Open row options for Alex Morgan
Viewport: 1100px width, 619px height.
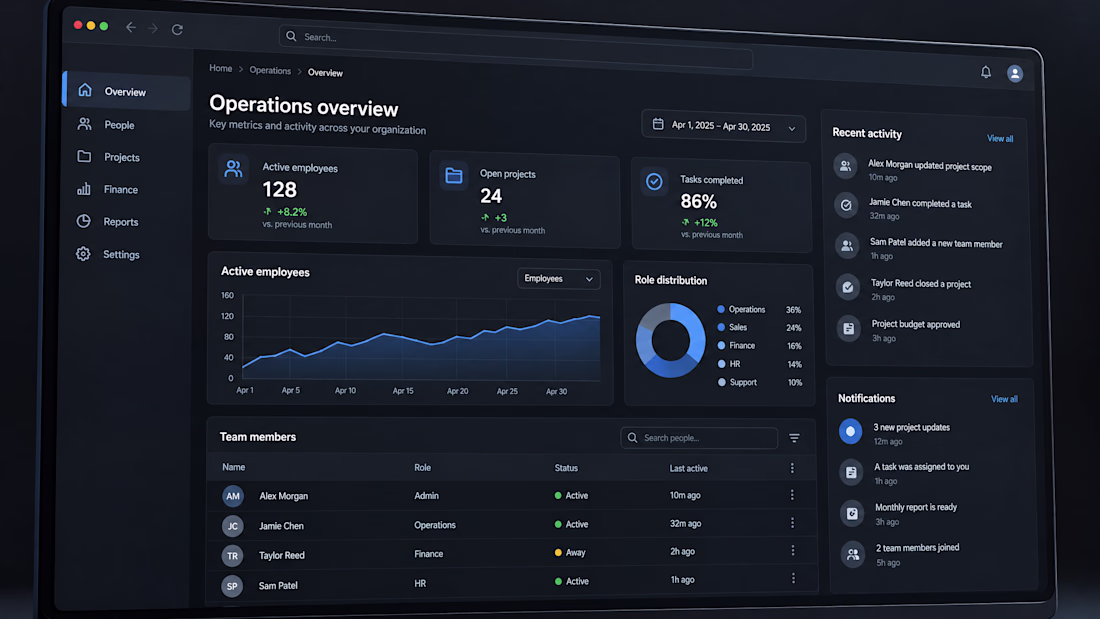pyautogui.click(x=792, y=495)
